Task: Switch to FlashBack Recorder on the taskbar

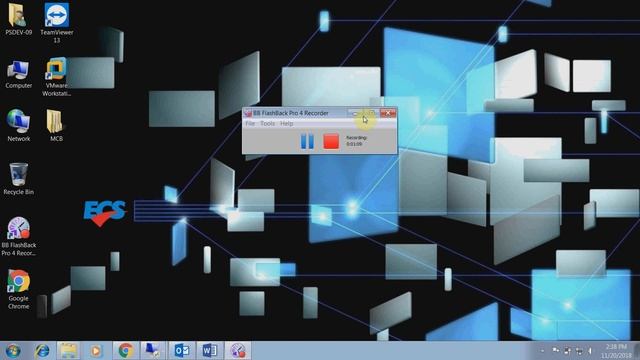Action: (238, 351)
